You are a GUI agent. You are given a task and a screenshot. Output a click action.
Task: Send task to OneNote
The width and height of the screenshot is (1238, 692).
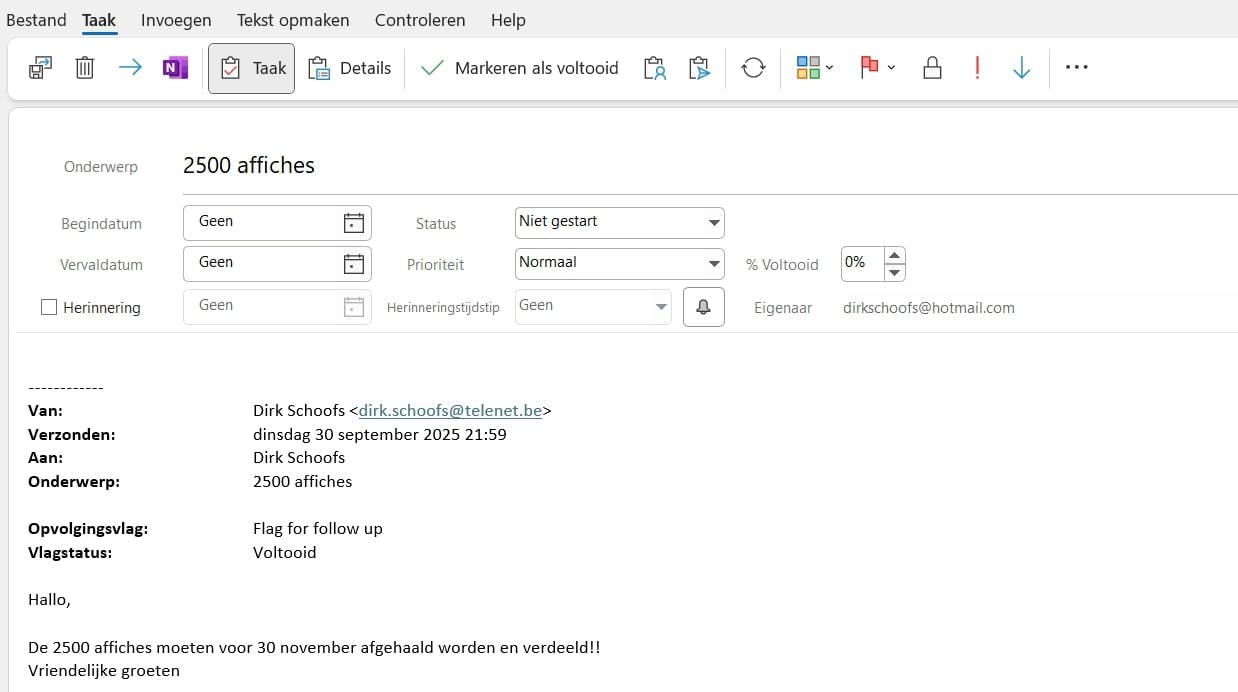[x=175, y=68]
